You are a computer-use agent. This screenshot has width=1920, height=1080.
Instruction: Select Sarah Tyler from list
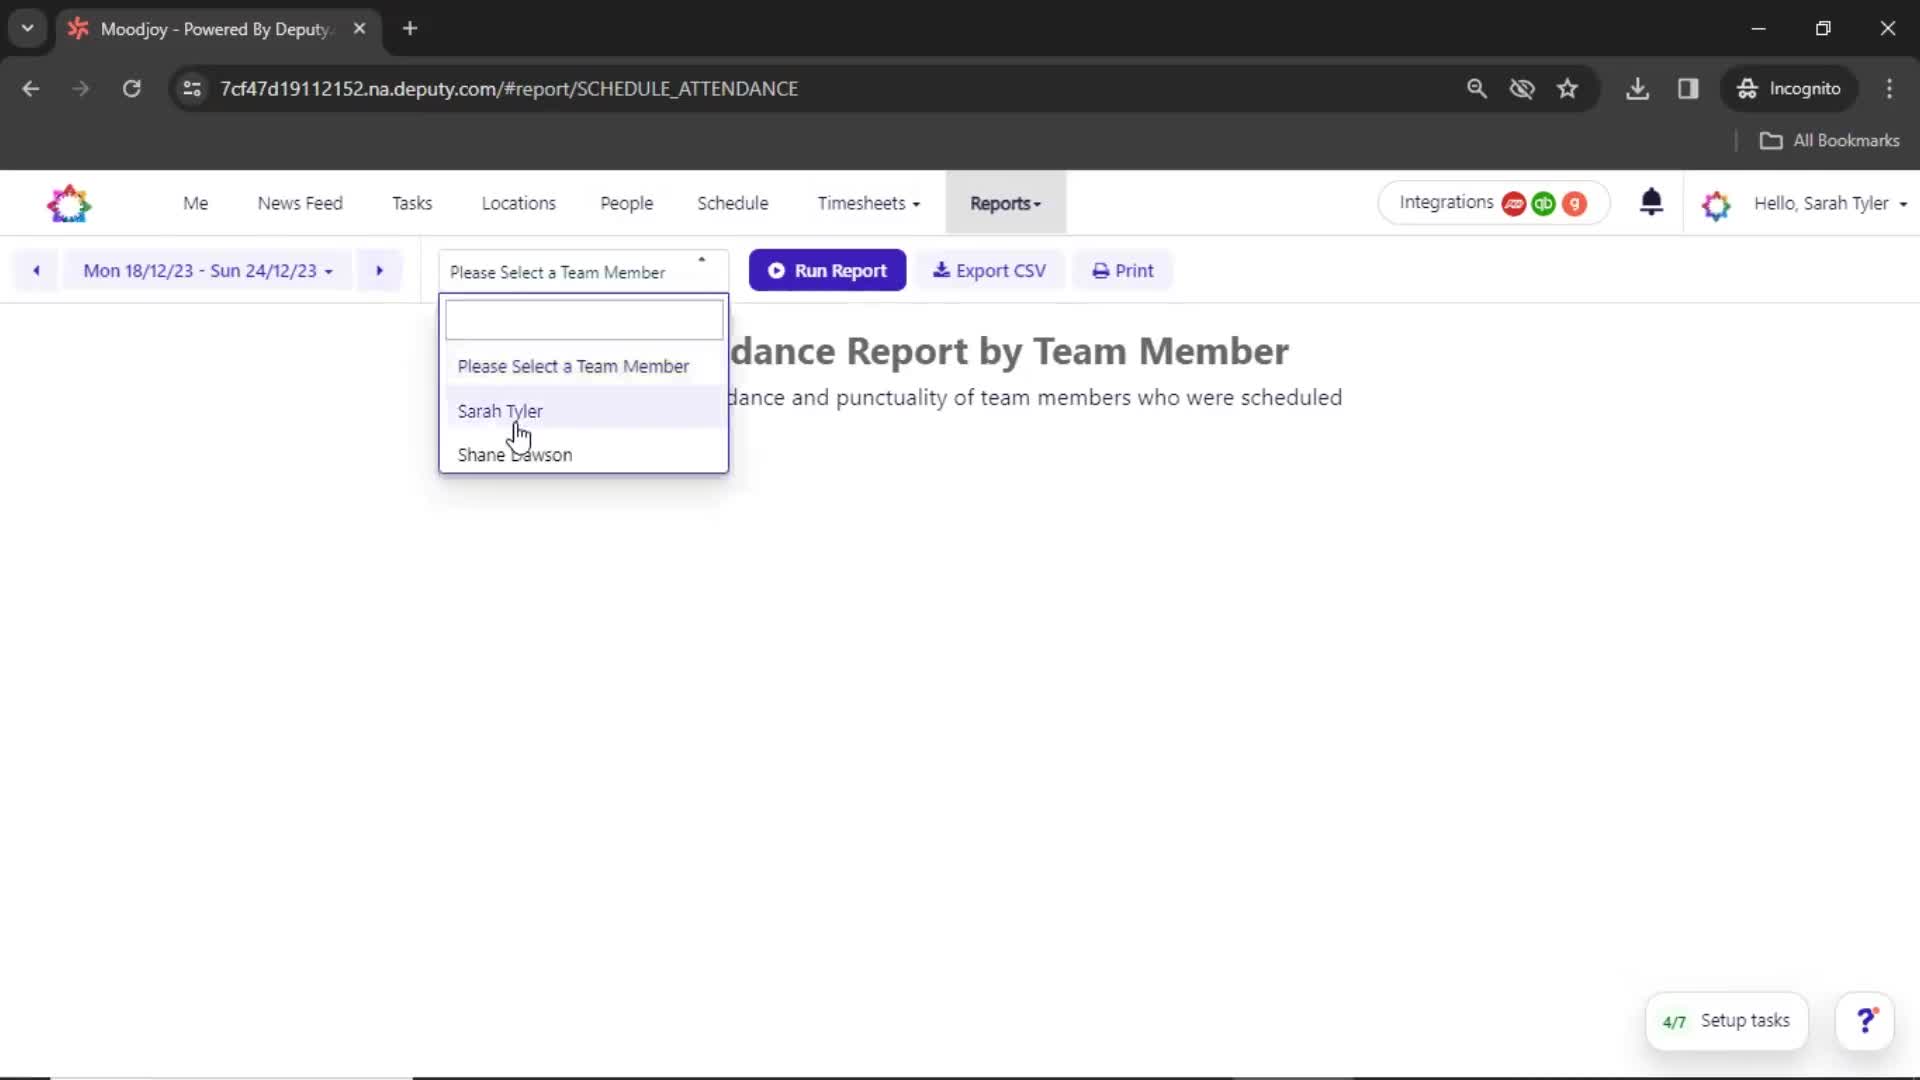point(584,410)
